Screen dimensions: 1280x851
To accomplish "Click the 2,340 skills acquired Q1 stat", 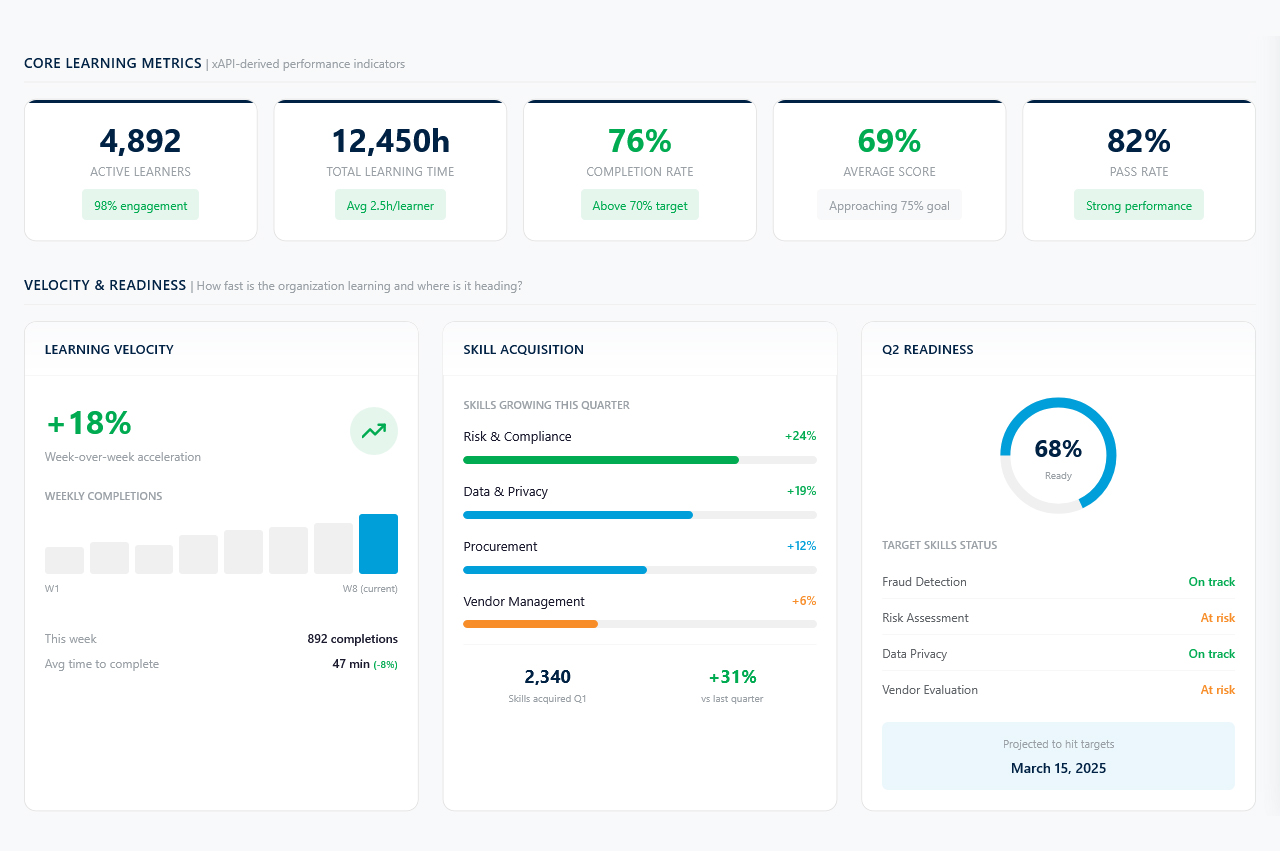I will (x=547, y=685).
